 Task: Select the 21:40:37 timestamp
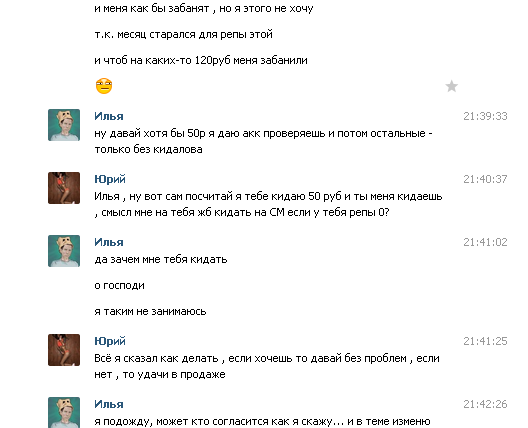pos(485,179)
